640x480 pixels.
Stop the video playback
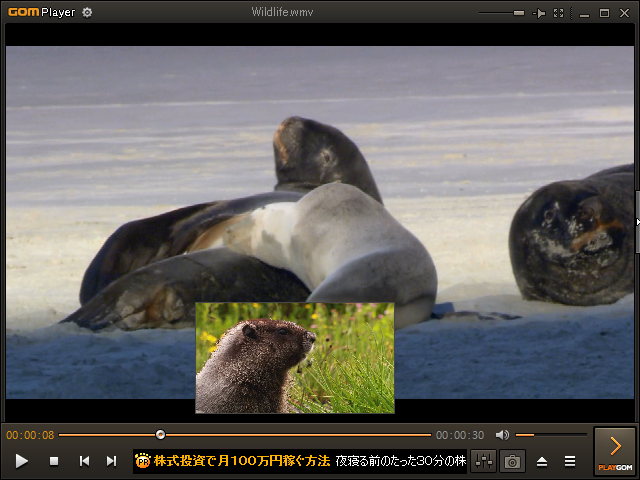(54, 461)
